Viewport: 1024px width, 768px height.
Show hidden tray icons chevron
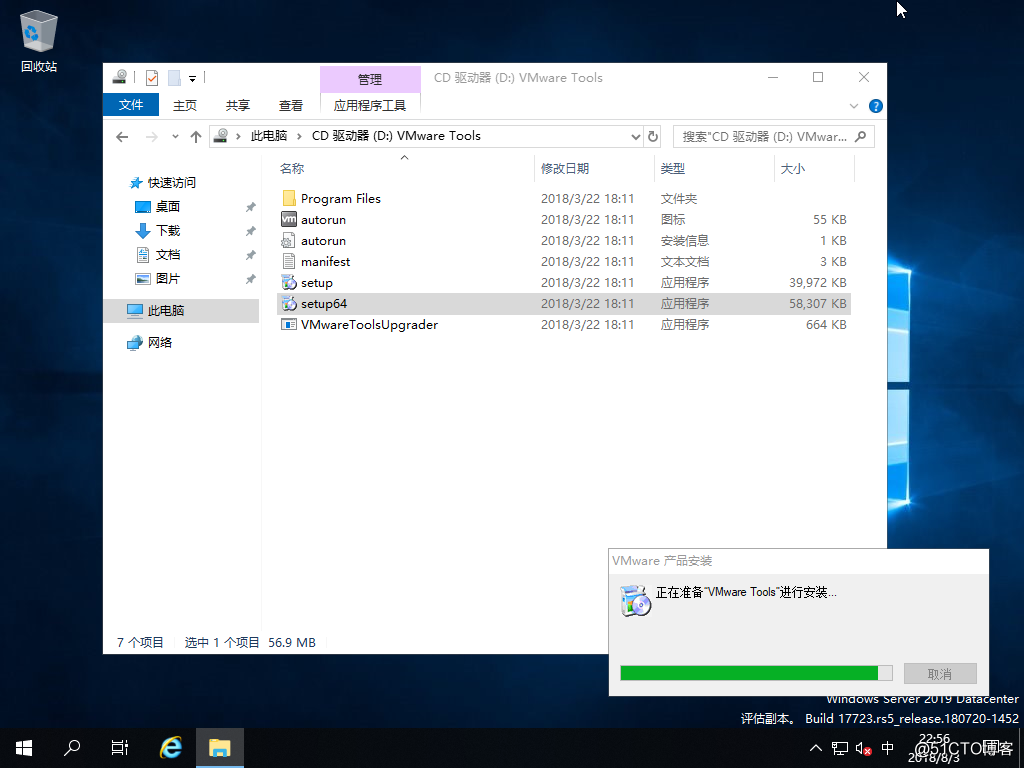[816, 748]
